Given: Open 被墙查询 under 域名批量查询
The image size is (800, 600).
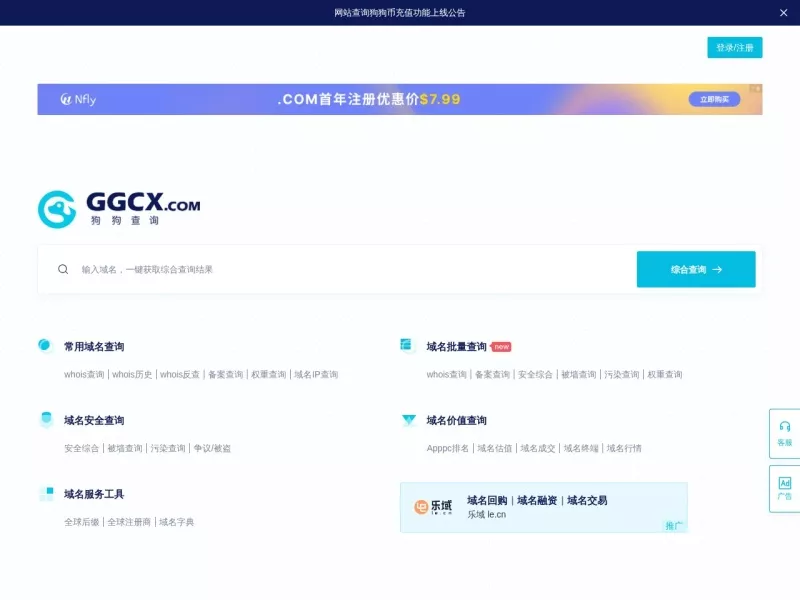Looking at the screenshot, I should [x=579, y=374].
